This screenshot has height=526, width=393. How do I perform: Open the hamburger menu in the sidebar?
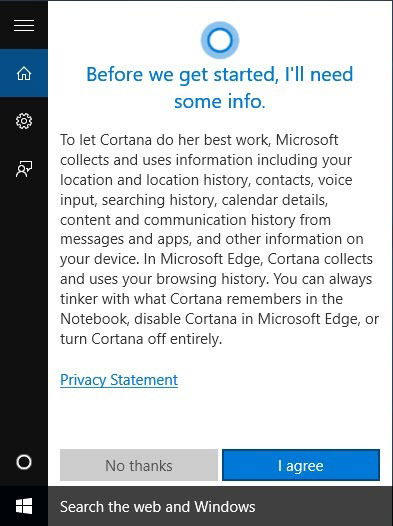[24, 25]
